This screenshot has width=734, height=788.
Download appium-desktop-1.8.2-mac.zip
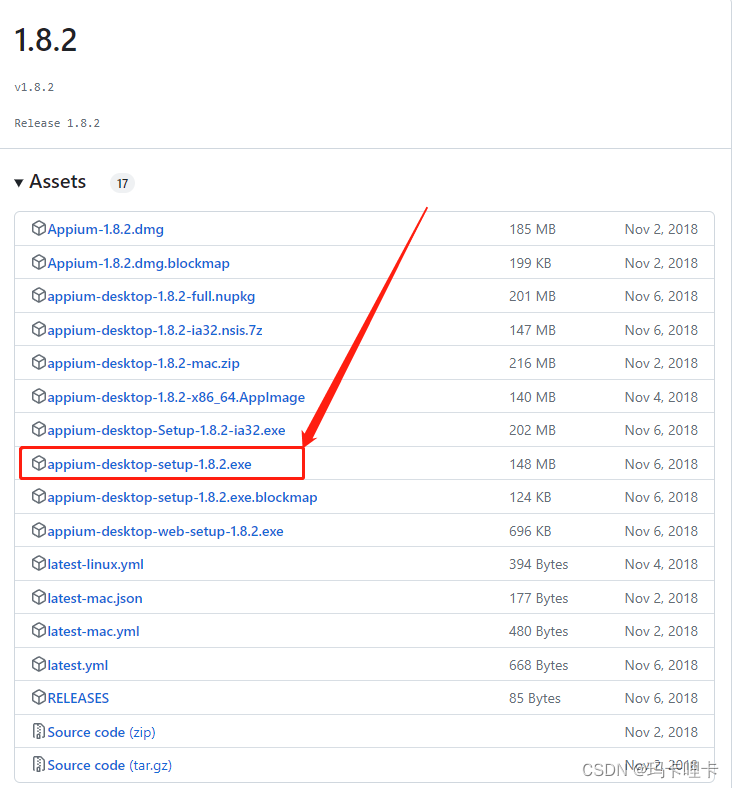coord(144,363)
